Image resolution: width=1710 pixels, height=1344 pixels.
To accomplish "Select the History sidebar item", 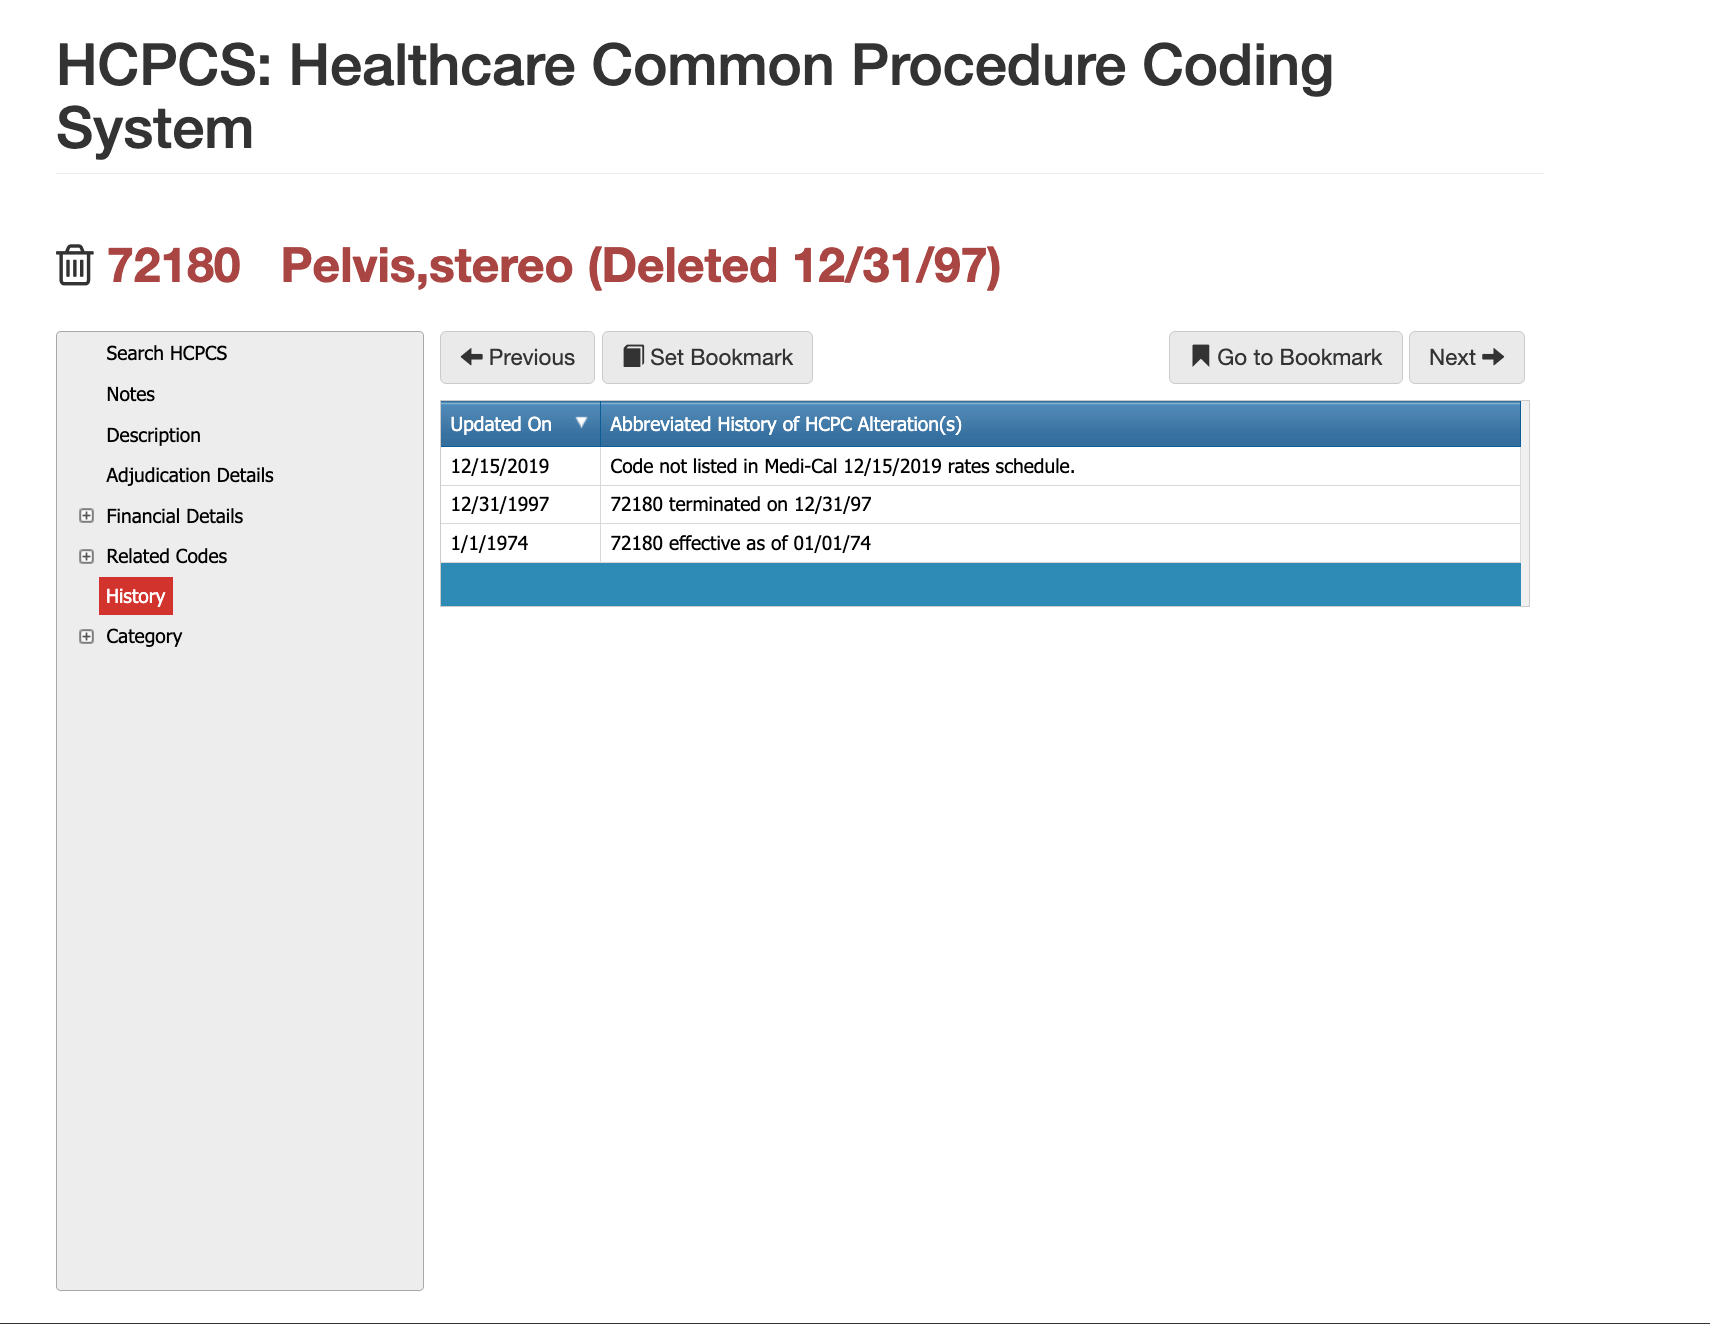I will click(x=136, y=596).
